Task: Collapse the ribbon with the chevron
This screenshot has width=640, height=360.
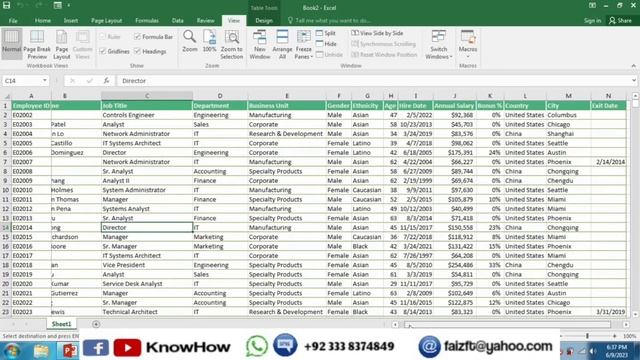Action: coord(633,66)
